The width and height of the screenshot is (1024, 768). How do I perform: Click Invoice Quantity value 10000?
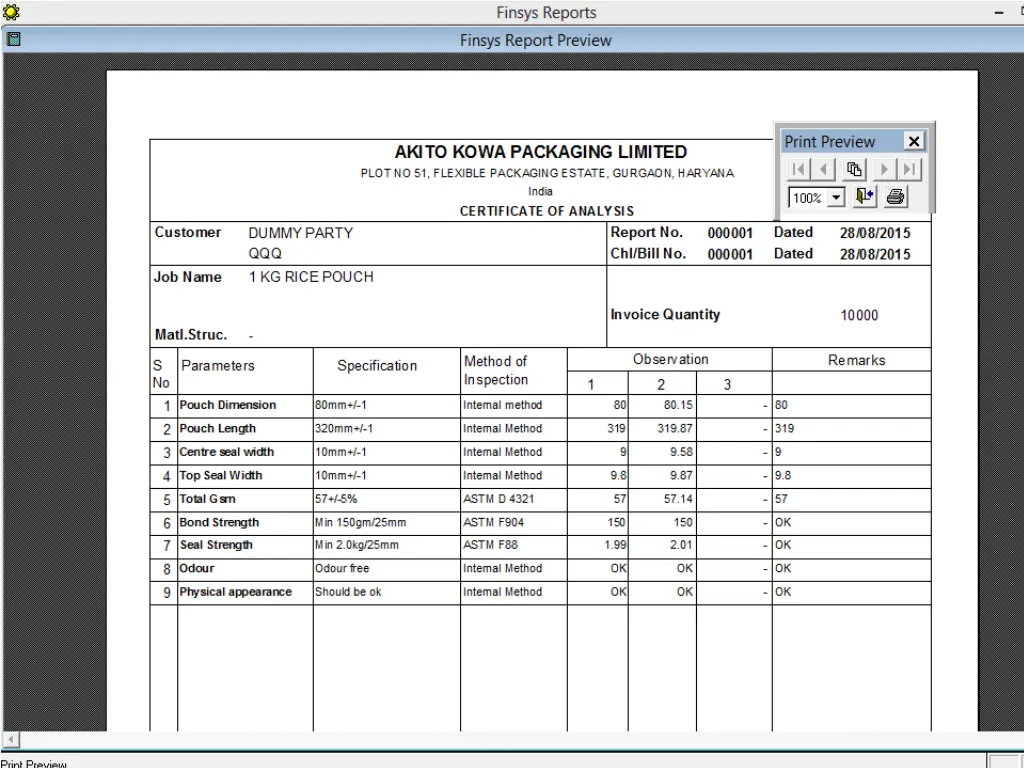click(x=859, y=315)
